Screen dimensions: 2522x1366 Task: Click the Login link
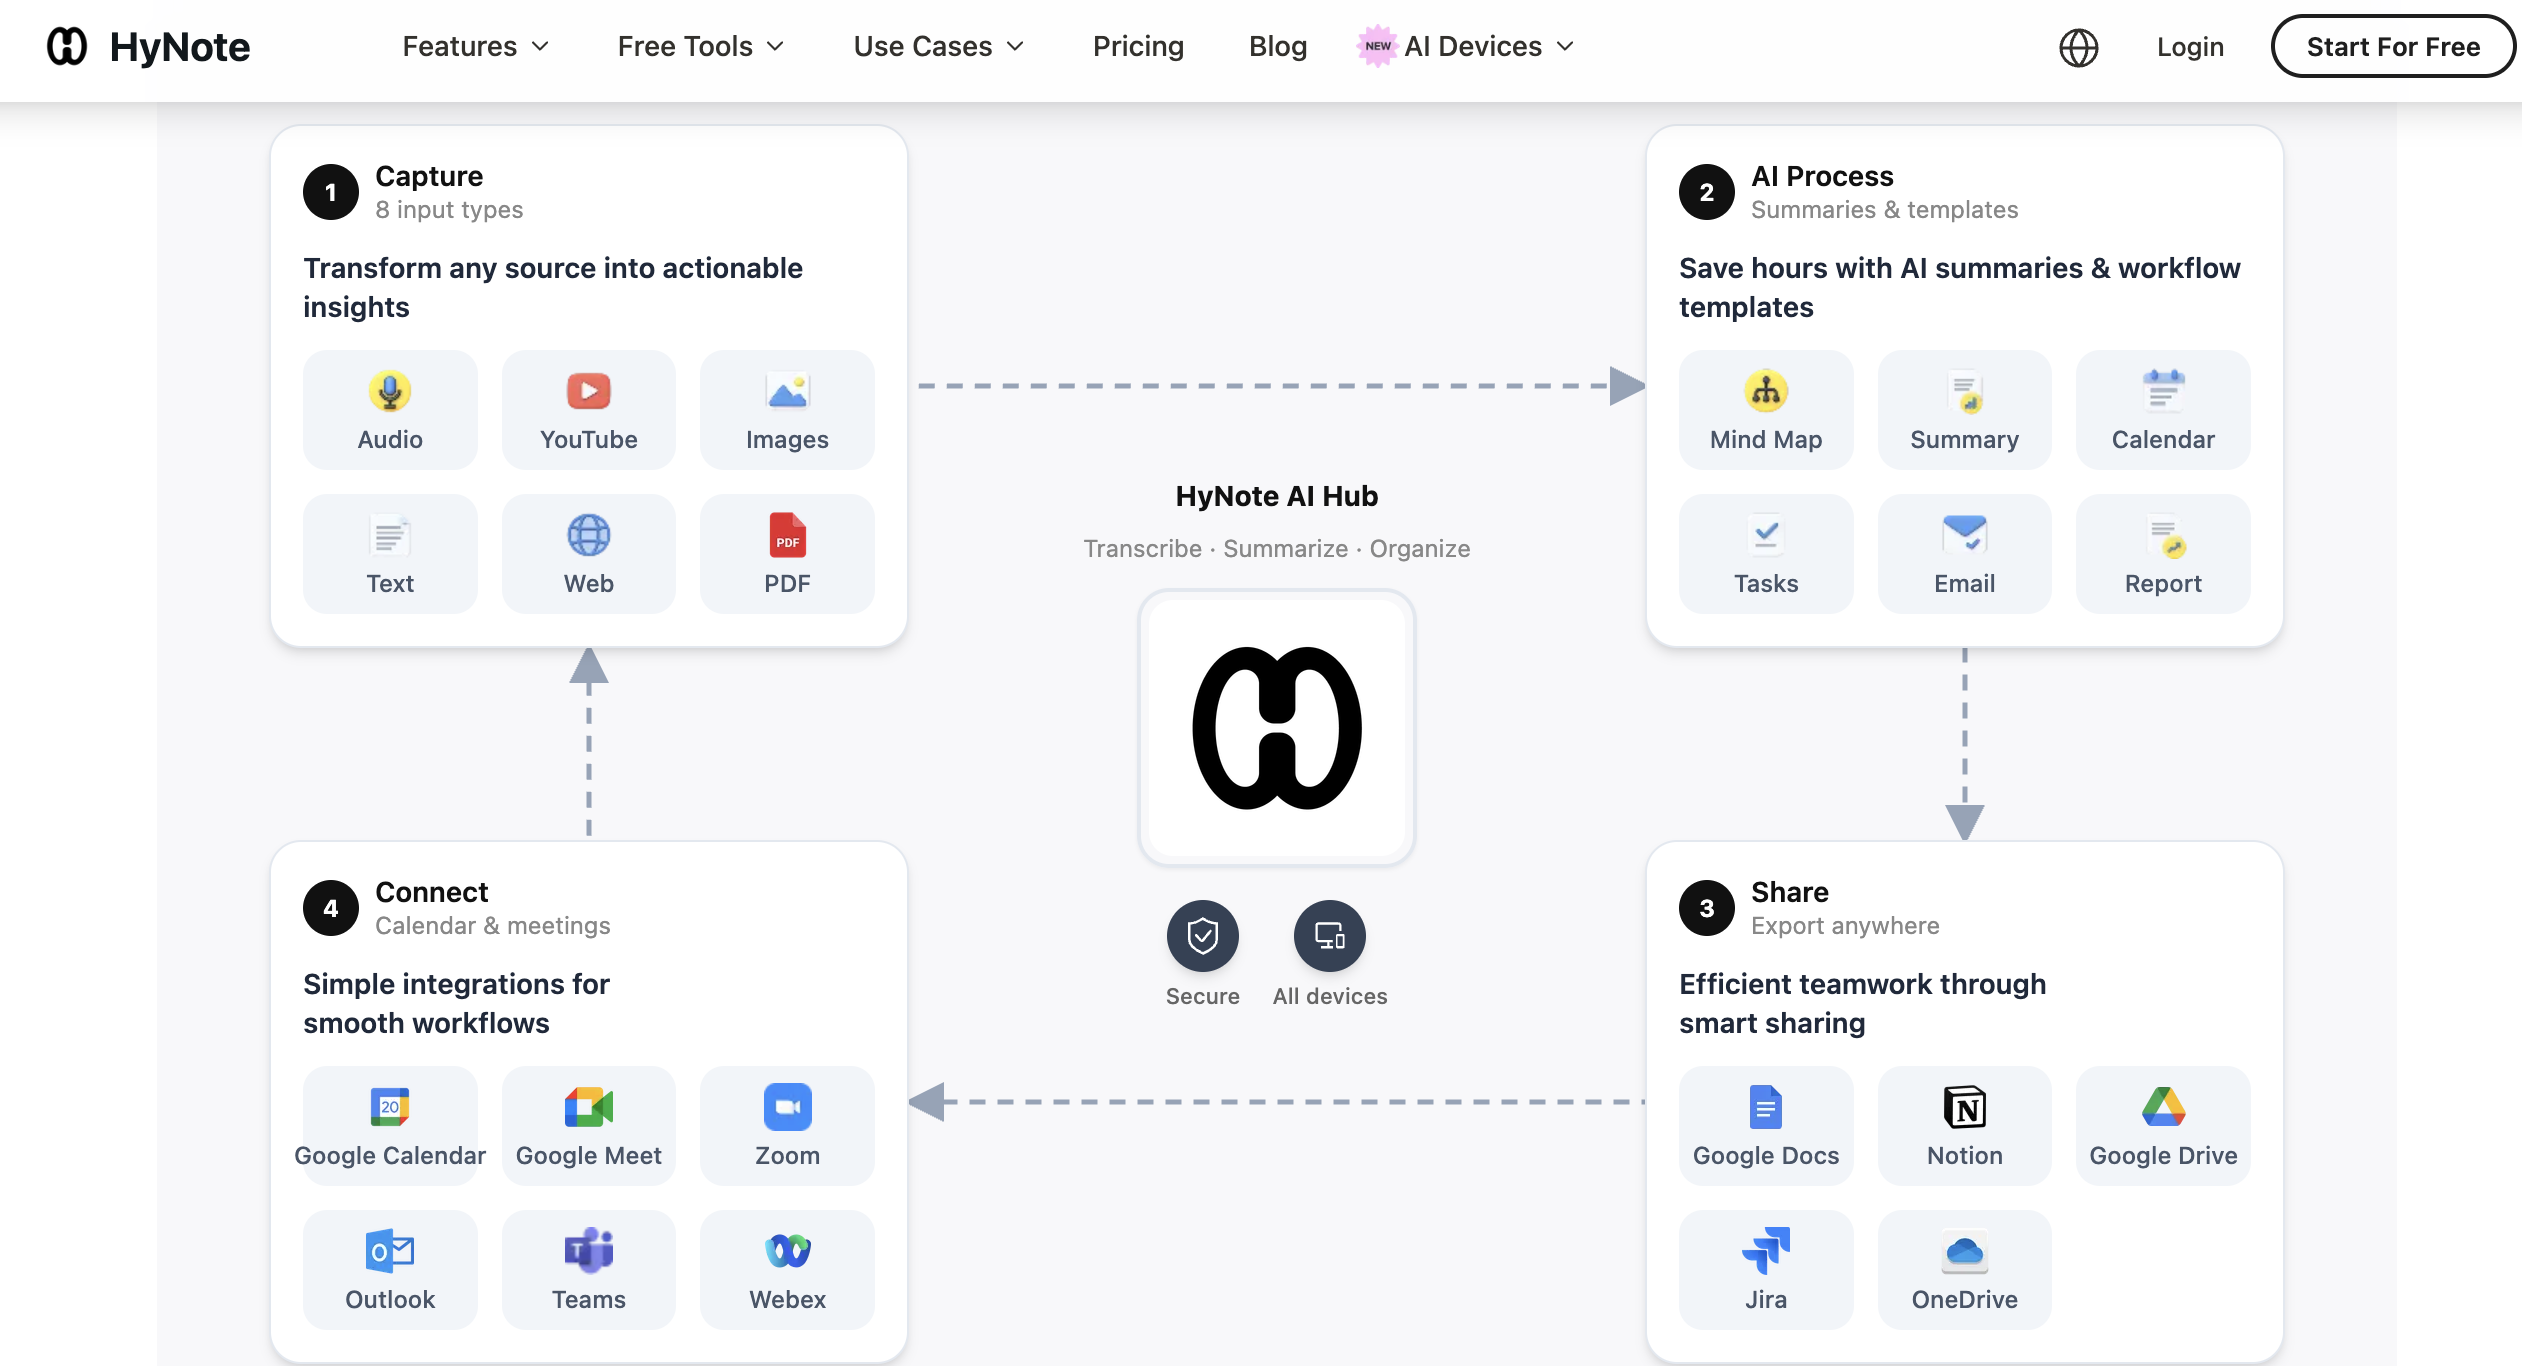(2190, 47)
